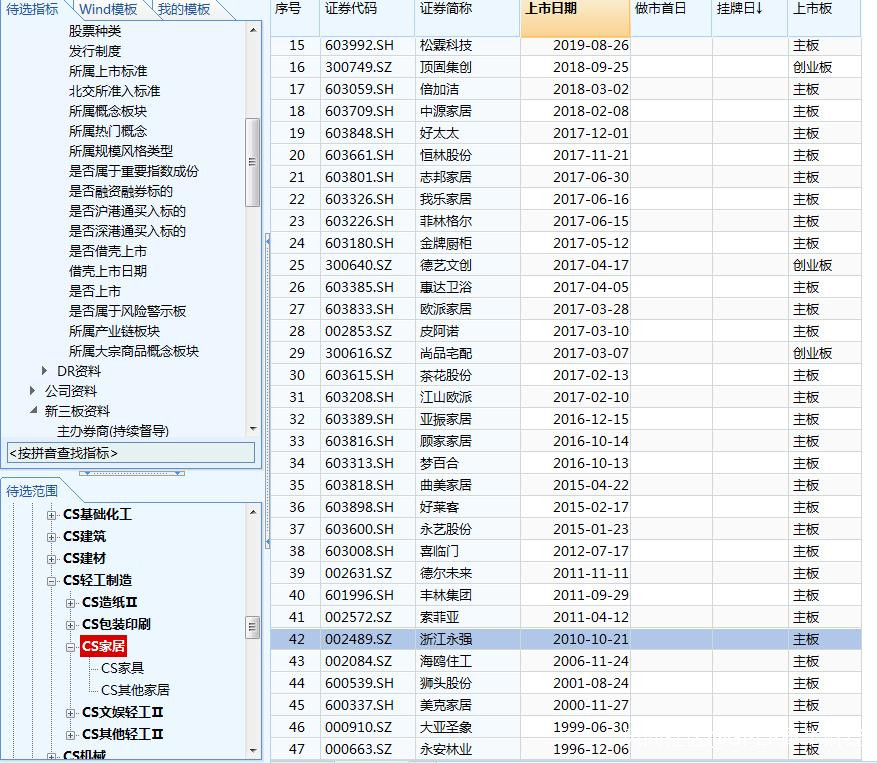Click the 志邦家居 name cell

468,177
